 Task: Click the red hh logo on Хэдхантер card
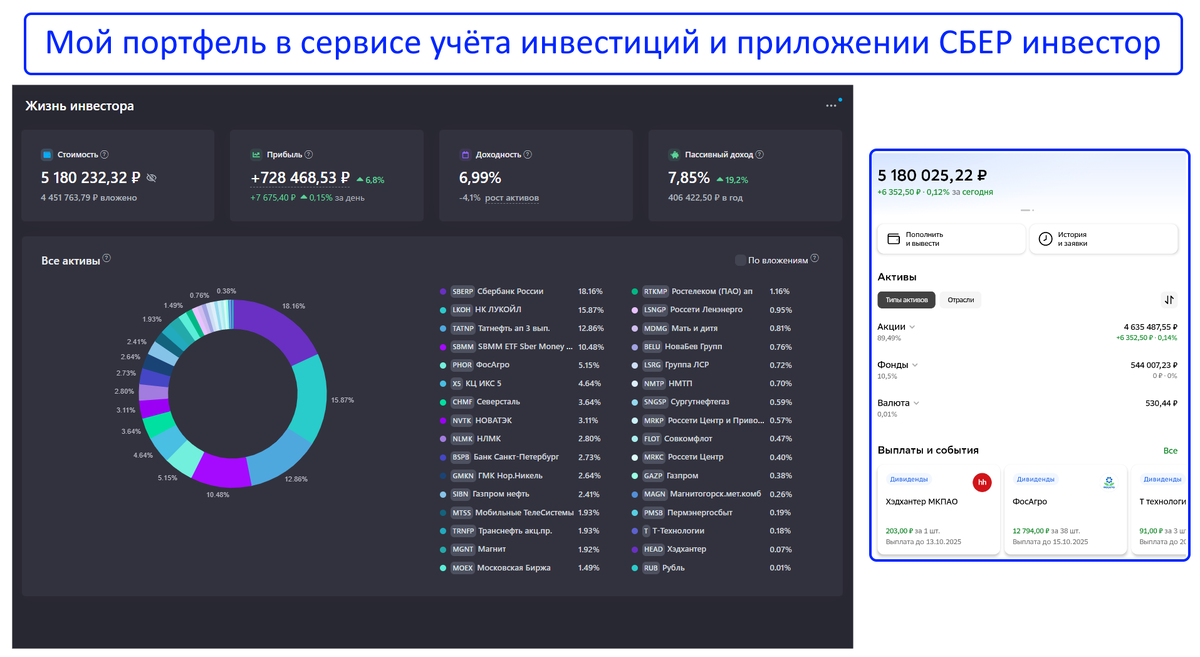pyautogui.click(x=982, y=482)
